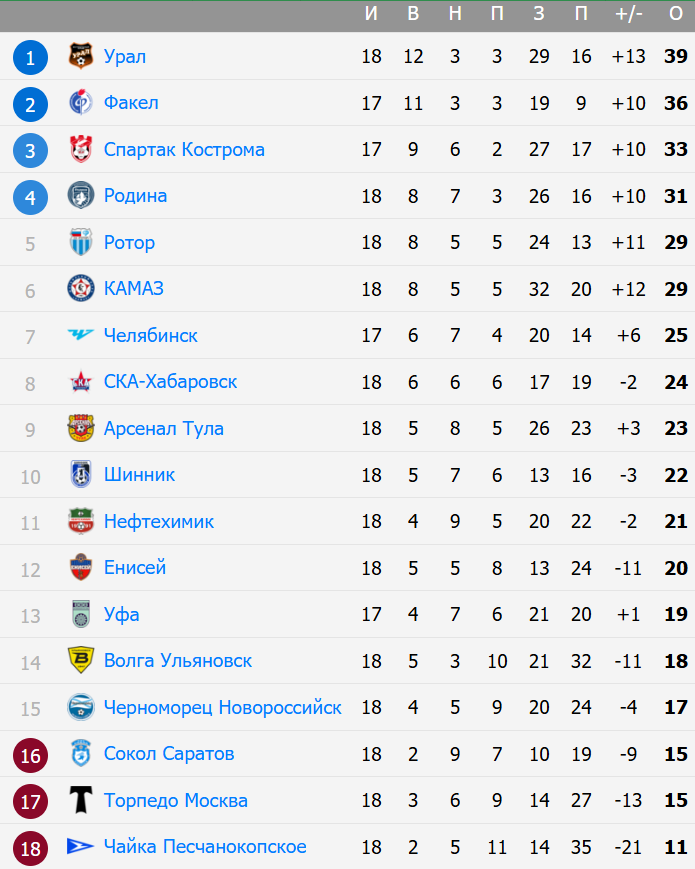Screen dimensions: 695x869
Task: Click the КАМАЗ team logo
Action: pyautogui.click(x=80, y=289)
